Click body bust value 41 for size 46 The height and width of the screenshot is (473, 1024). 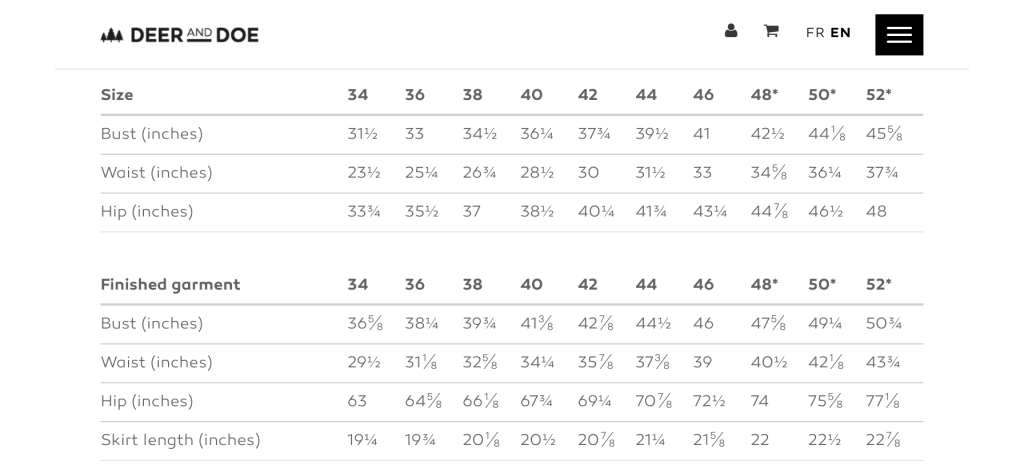point(703,134)
